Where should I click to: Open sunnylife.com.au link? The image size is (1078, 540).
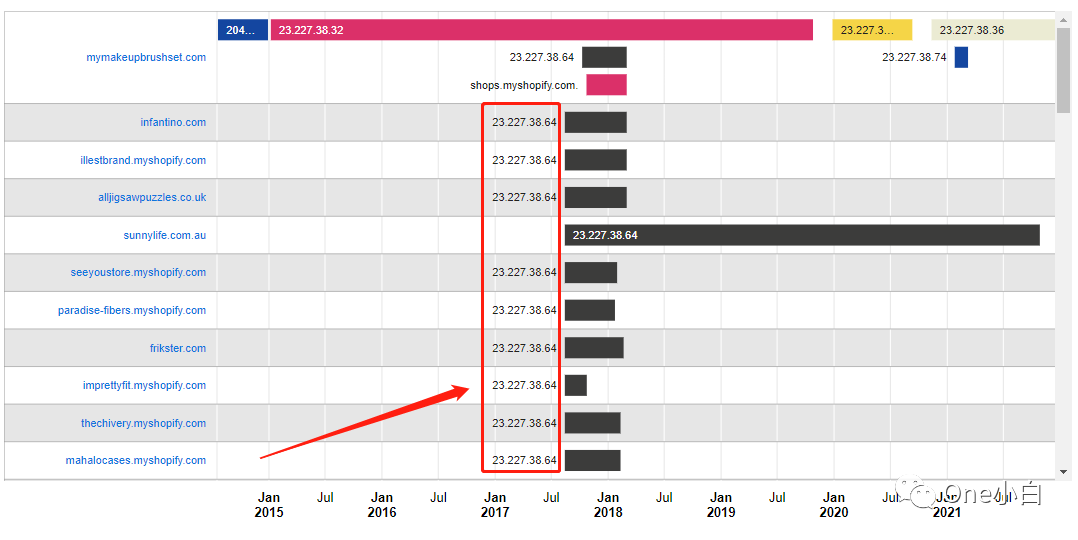point(165,235)
